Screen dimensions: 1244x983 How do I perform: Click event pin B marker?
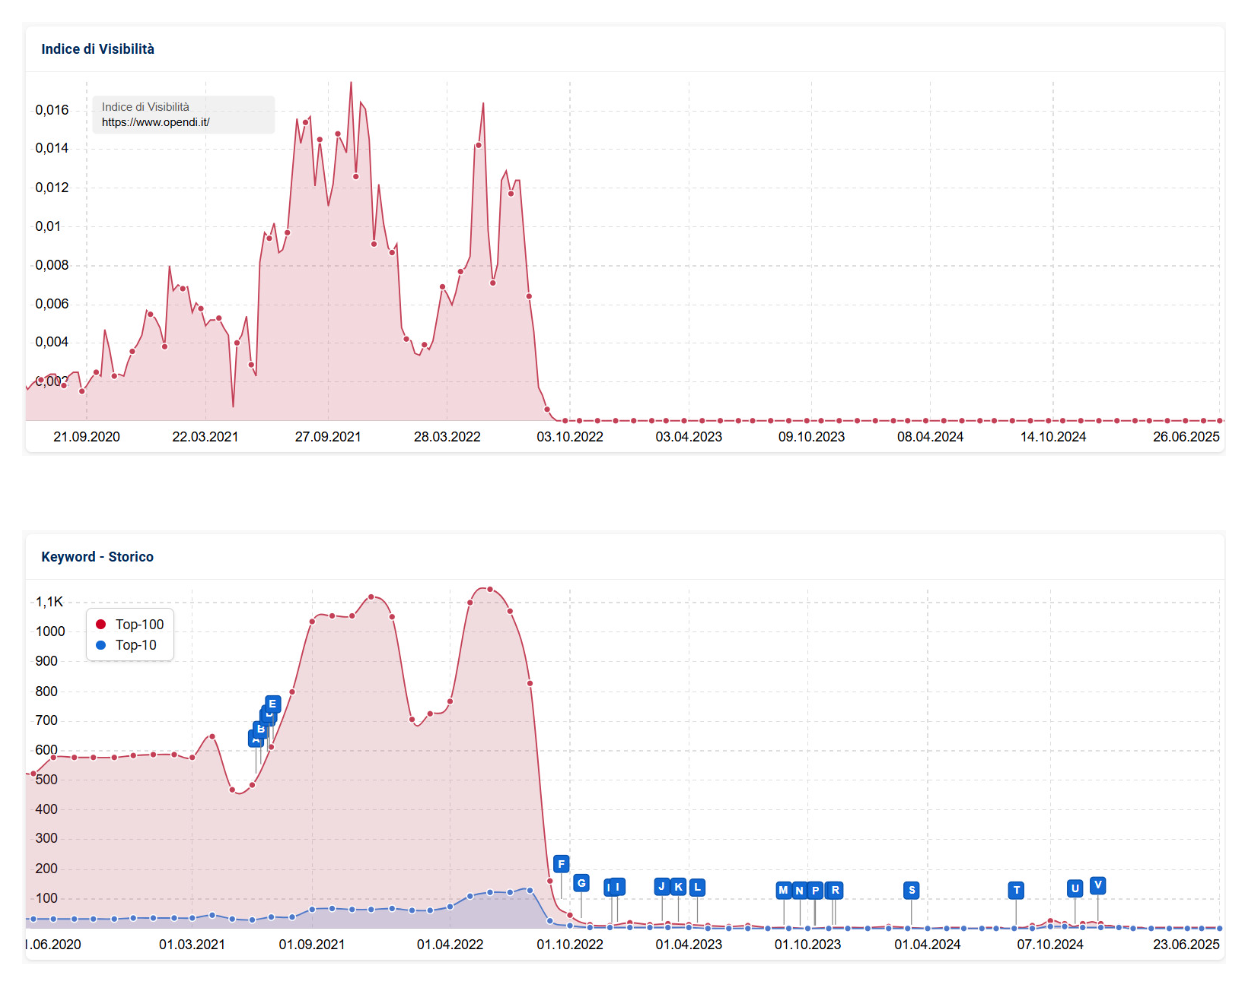pos(261,729)
